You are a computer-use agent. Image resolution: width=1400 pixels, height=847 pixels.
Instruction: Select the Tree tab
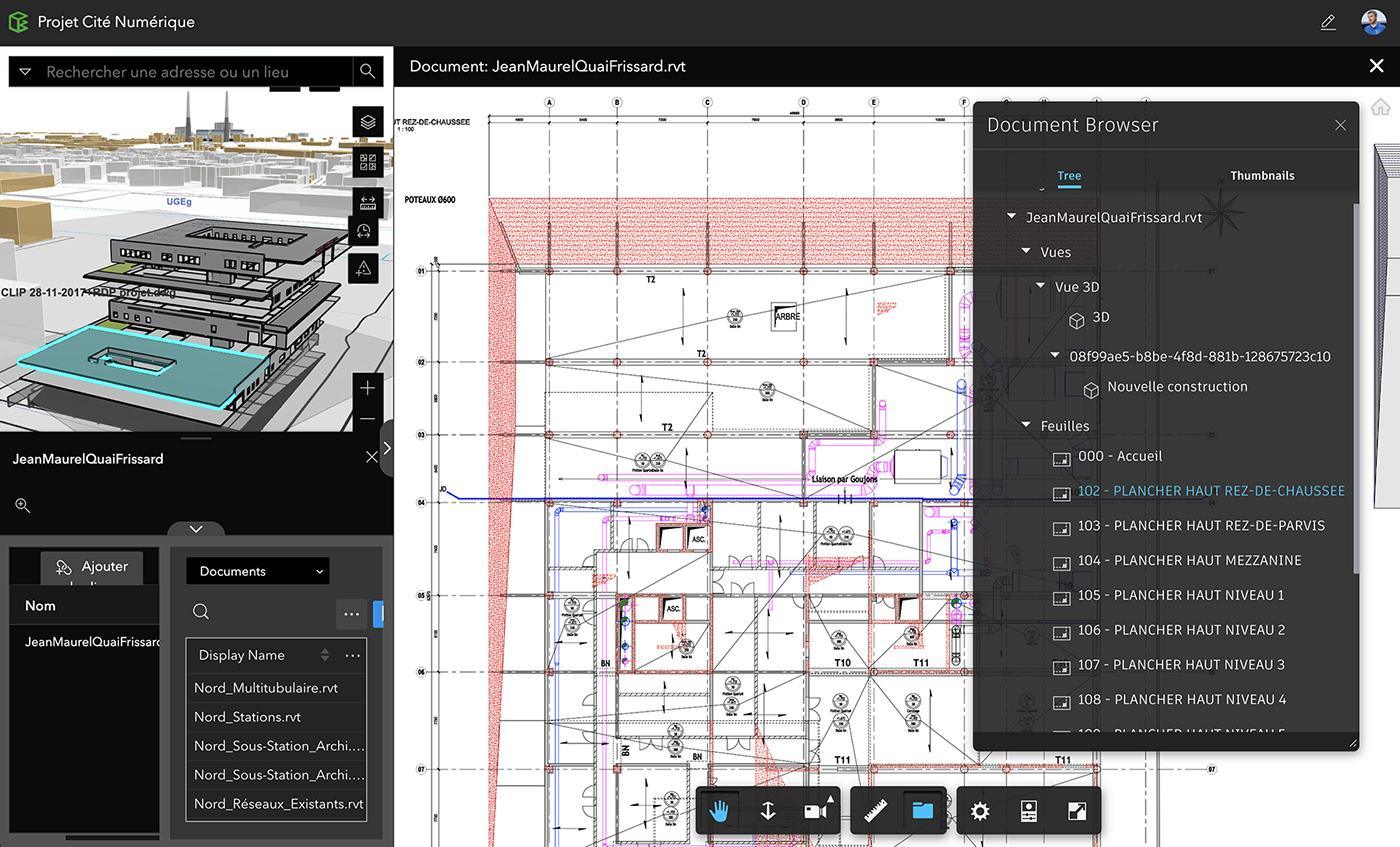[x=1069, y=176]
